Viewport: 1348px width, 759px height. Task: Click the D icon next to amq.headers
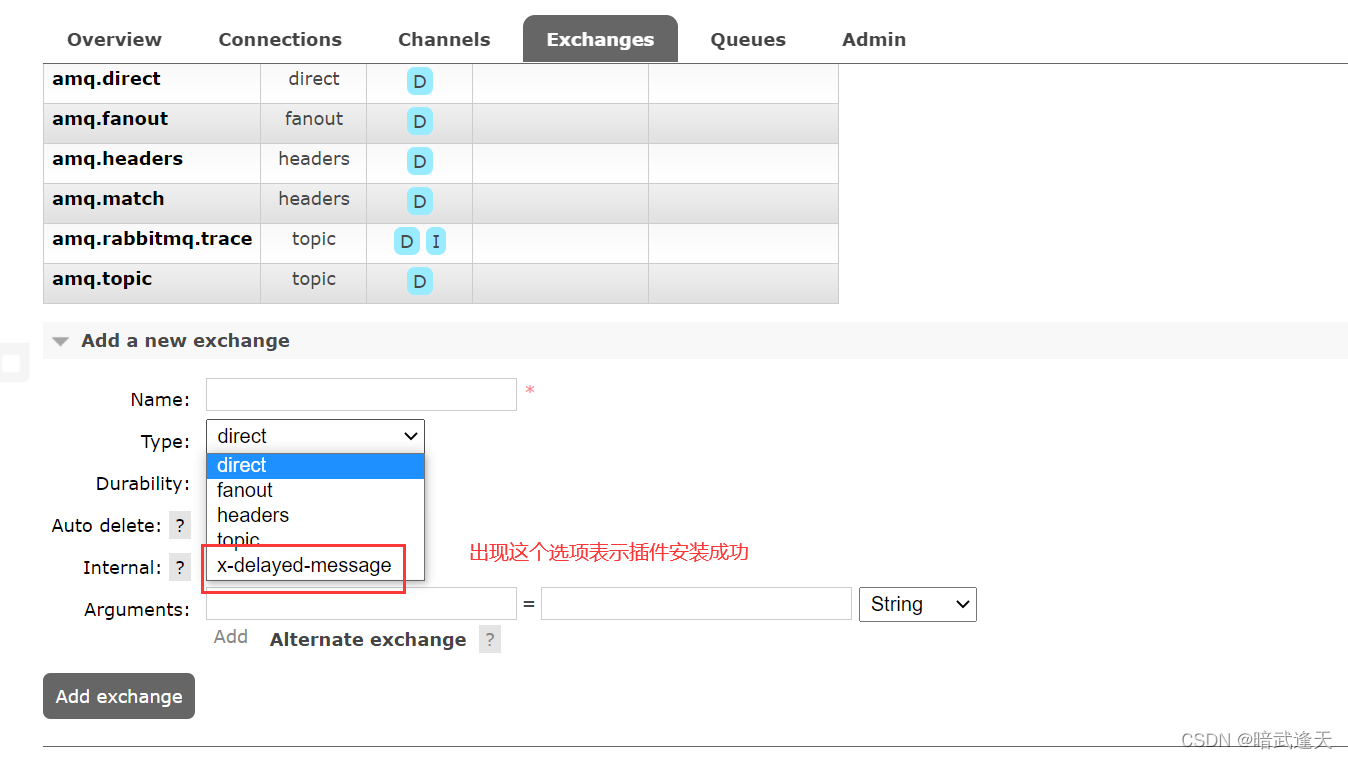419,161
